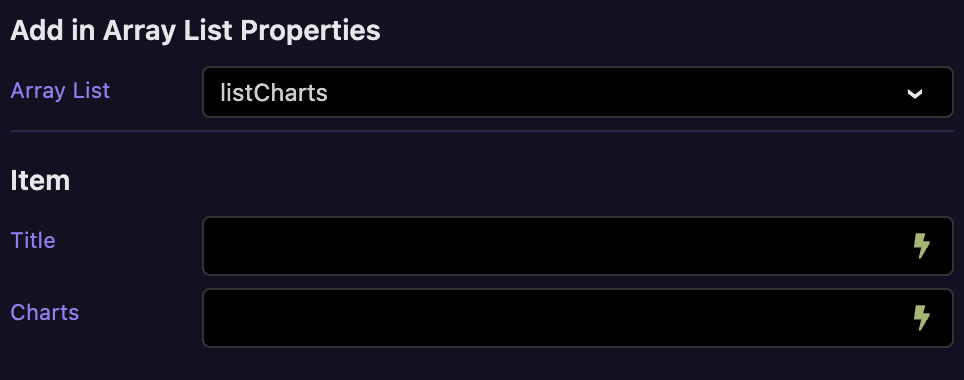Open dynamic binding for the Charts property

coord(921,317)
